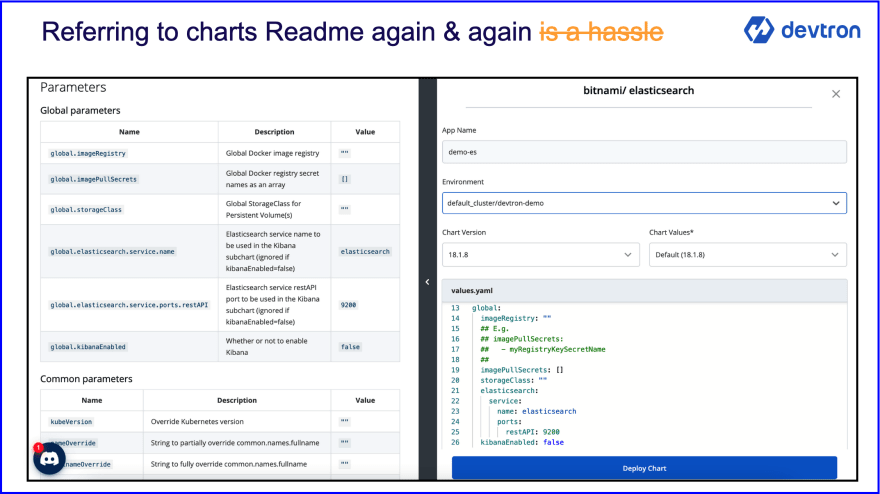The image size is (880, 494).
Task: Click the elasticsearch value cell
Action: pos(365,251)
